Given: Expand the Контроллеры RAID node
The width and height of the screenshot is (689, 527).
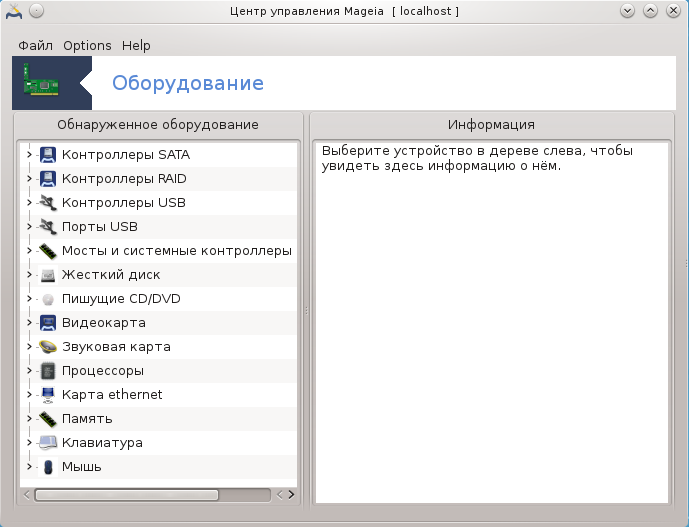Looking at the screenshot, I should click(29, 179).
